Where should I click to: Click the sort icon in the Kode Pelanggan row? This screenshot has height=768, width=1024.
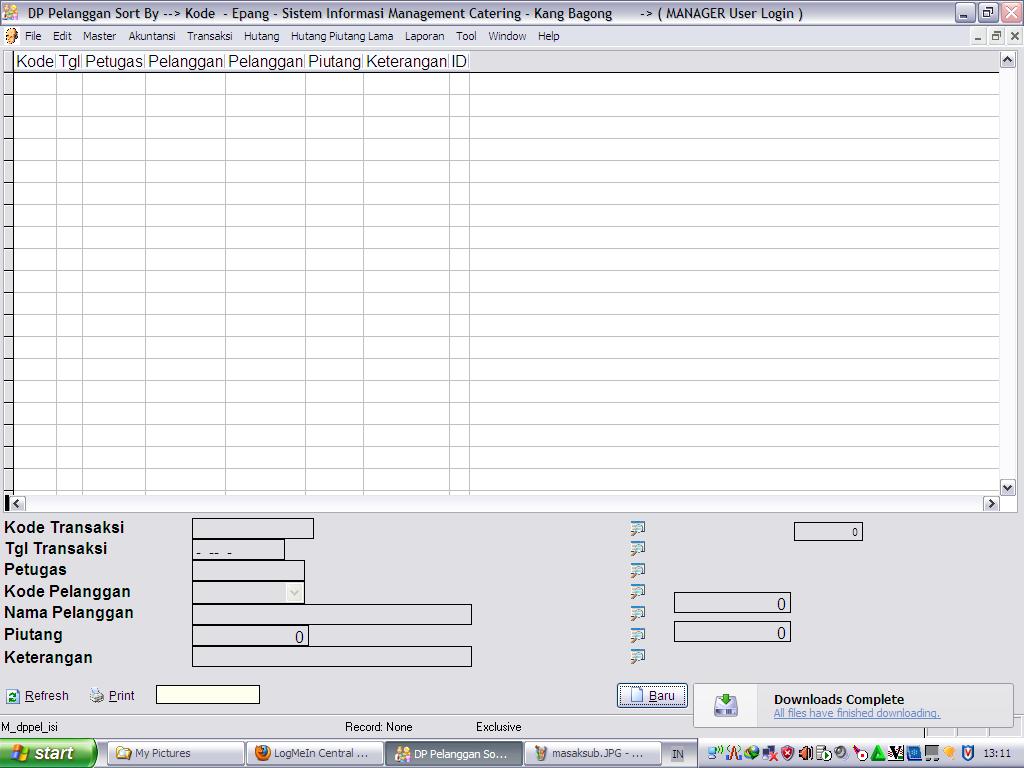637,592
